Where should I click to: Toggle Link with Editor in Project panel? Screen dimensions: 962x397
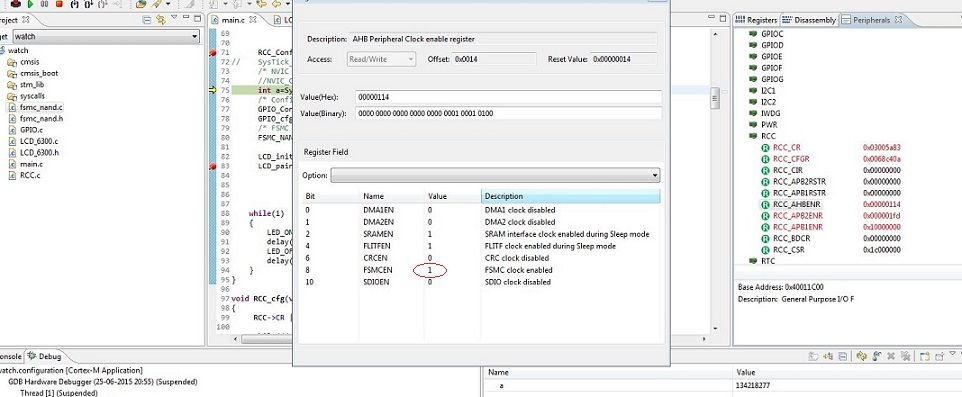pos(161,20)
